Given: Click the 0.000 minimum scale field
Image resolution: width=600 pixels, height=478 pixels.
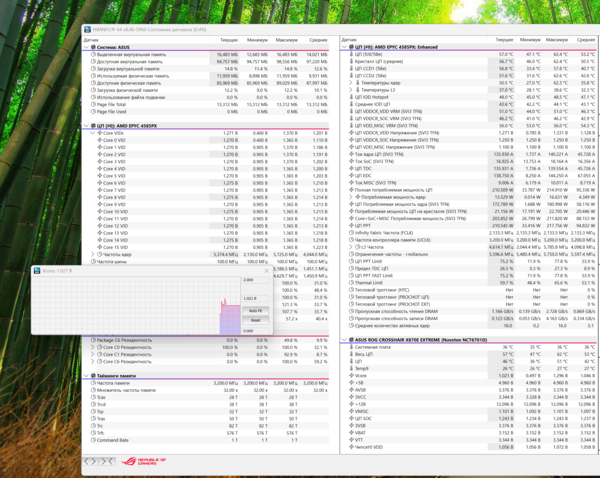Looking at the screenshot, I should point(255,331).
